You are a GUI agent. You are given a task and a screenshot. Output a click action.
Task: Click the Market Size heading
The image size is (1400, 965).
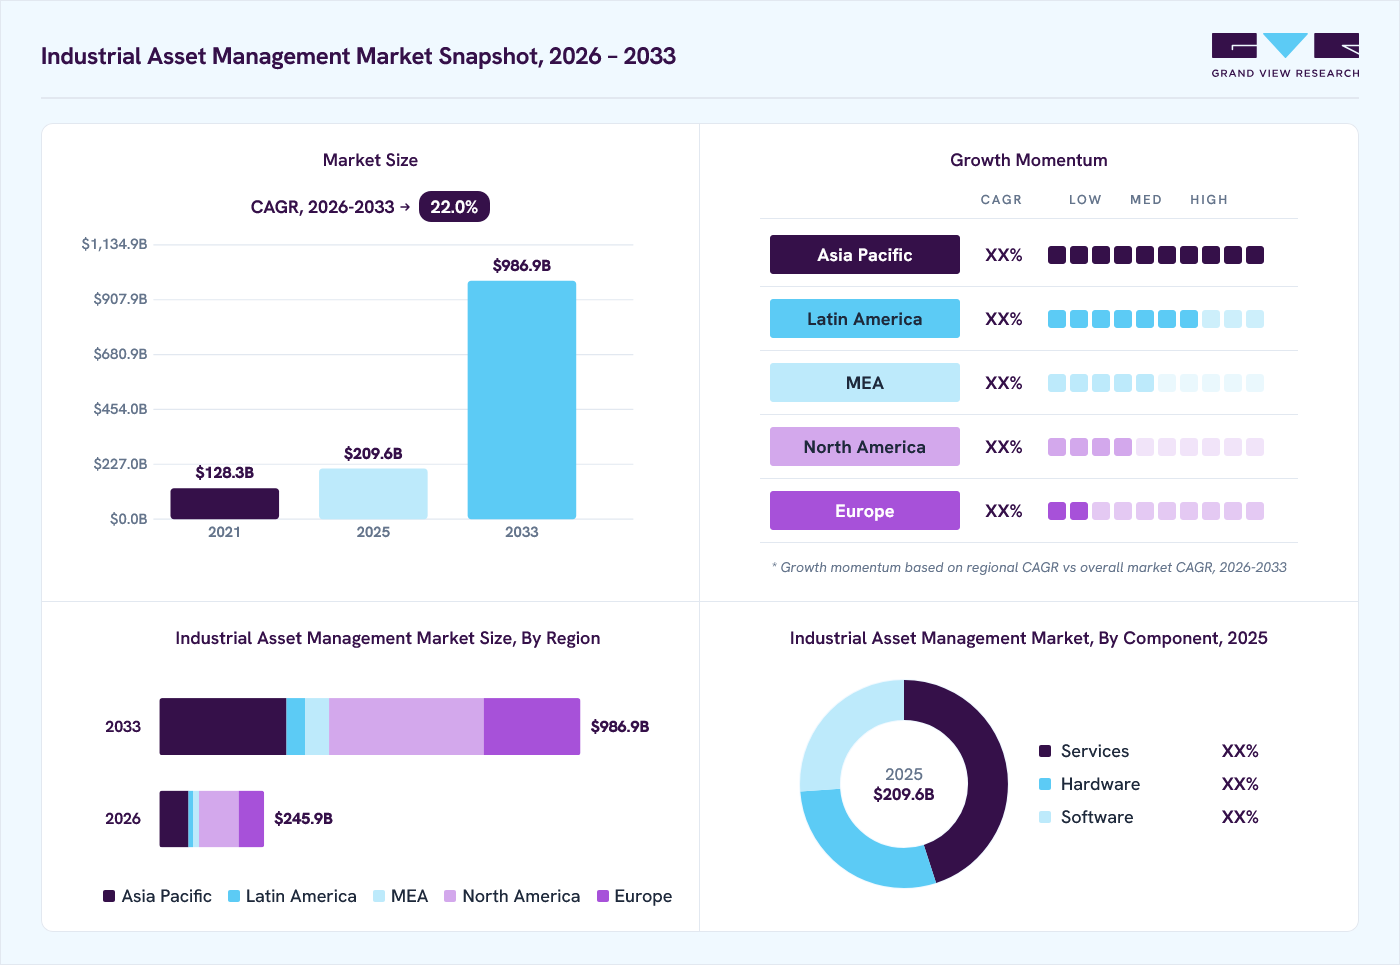point(370,160)
